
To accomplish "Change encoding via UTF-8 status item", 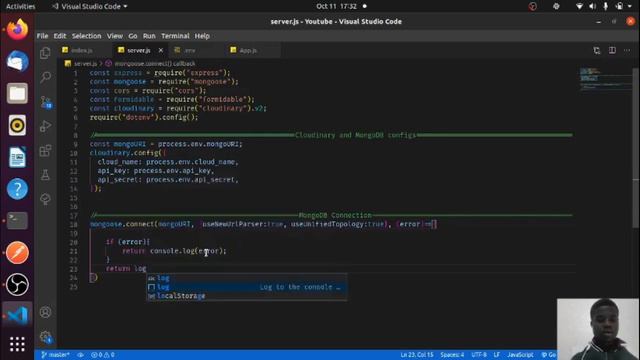I will click(479, 355).
